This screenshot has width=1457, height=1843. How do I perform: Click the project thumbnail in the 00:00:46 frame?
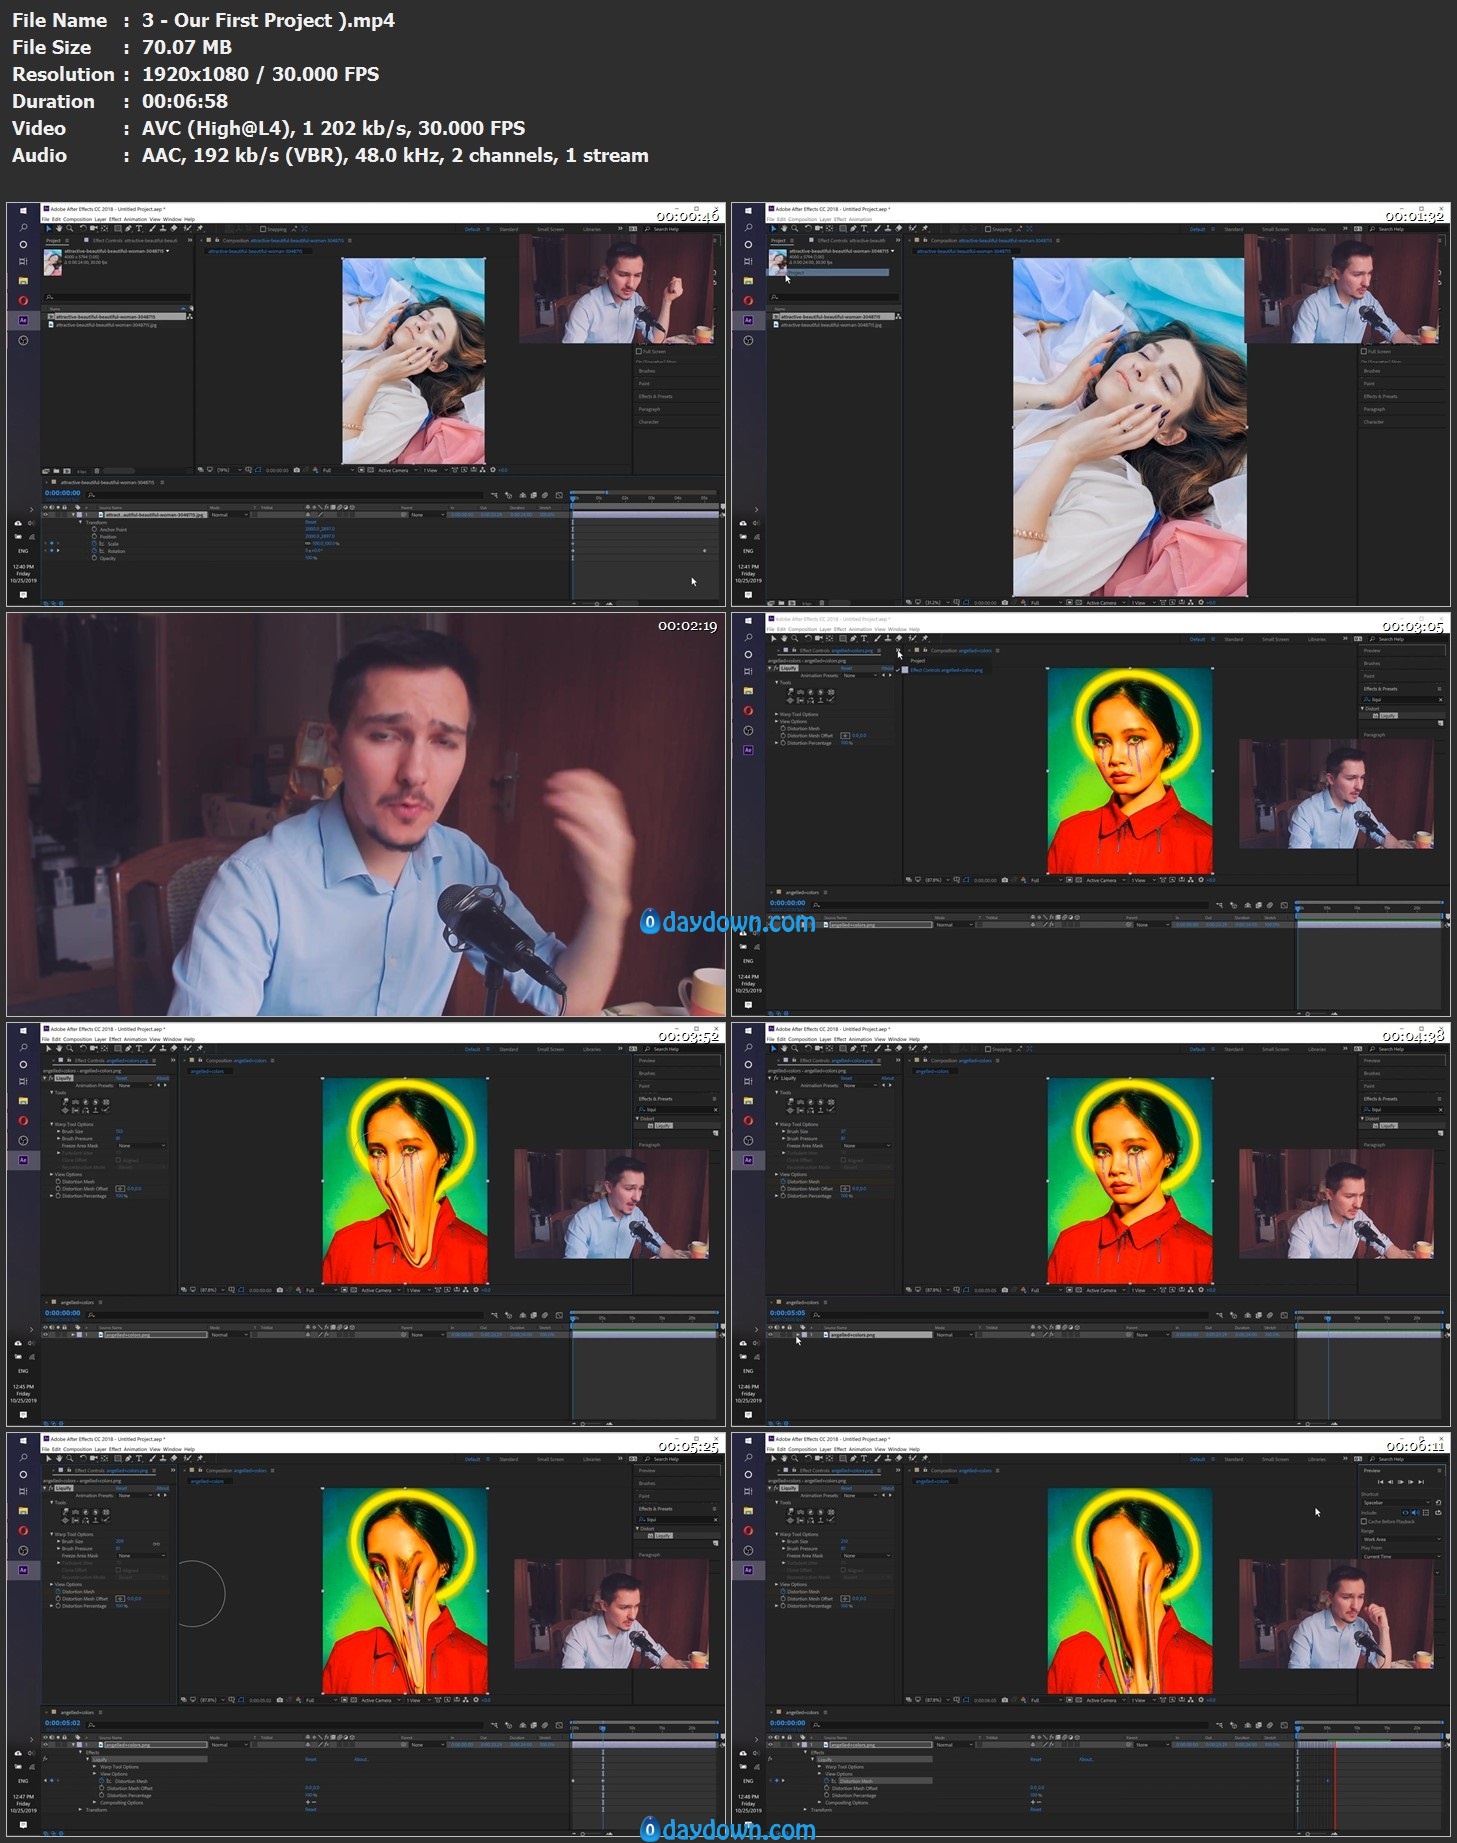(x=53, y=262)
